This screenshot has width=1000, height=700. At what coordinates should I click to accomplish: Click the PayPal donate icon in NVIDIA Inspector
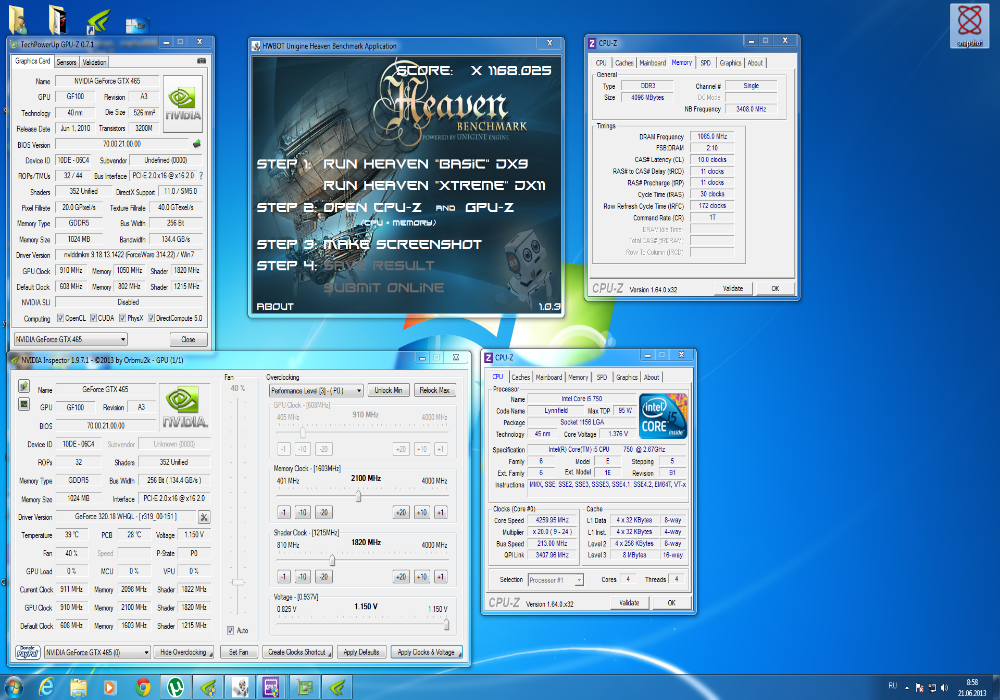(x=27, y=652)
